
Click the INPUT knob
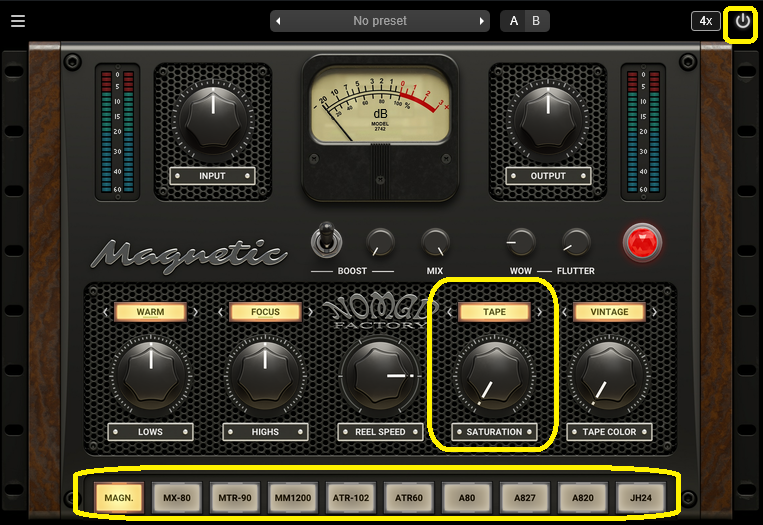(213, 120)
